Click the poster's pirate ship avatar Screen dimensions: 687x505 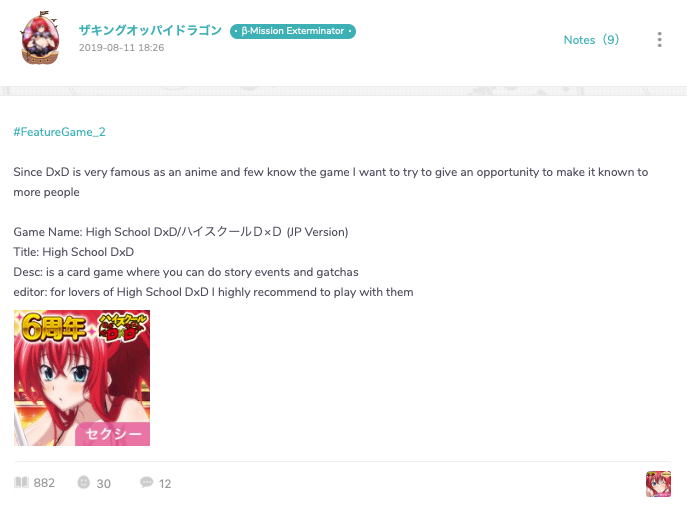click(39, 38)
